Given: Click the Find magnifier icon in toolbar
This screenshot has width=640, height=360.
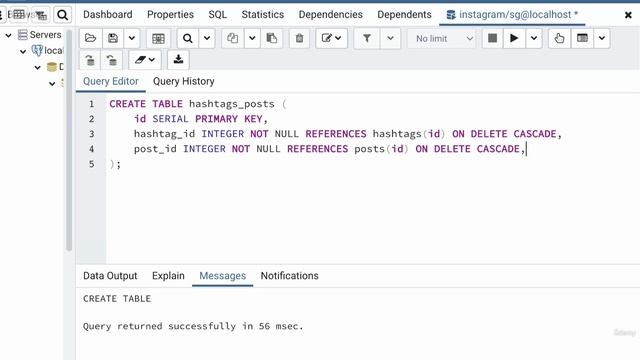Looking at the screenshot, I should pos(188,38).
